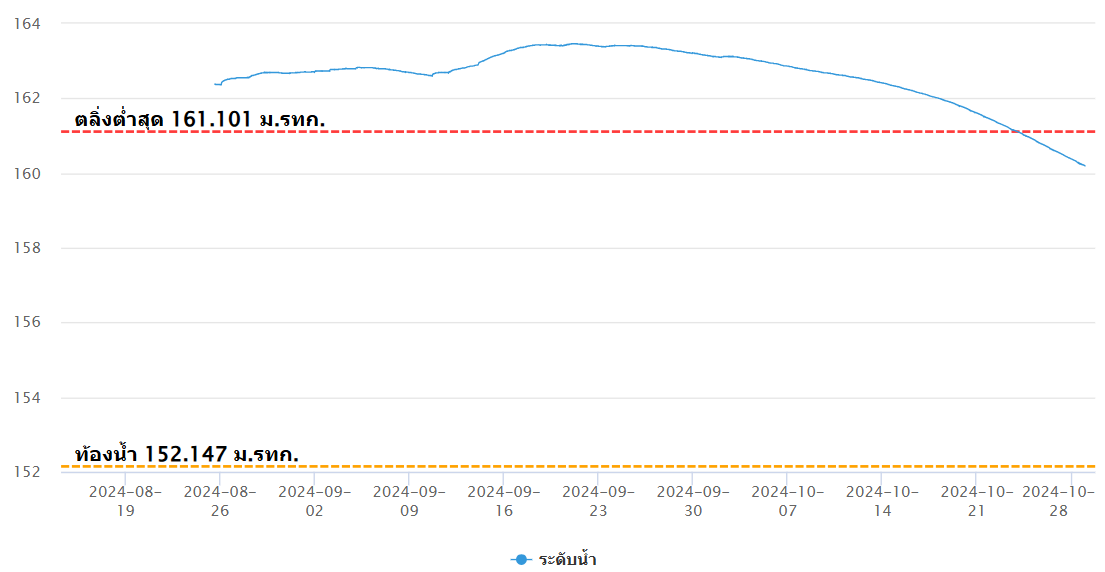Select the 2024-10-21 date axis label

coord(977,502)
